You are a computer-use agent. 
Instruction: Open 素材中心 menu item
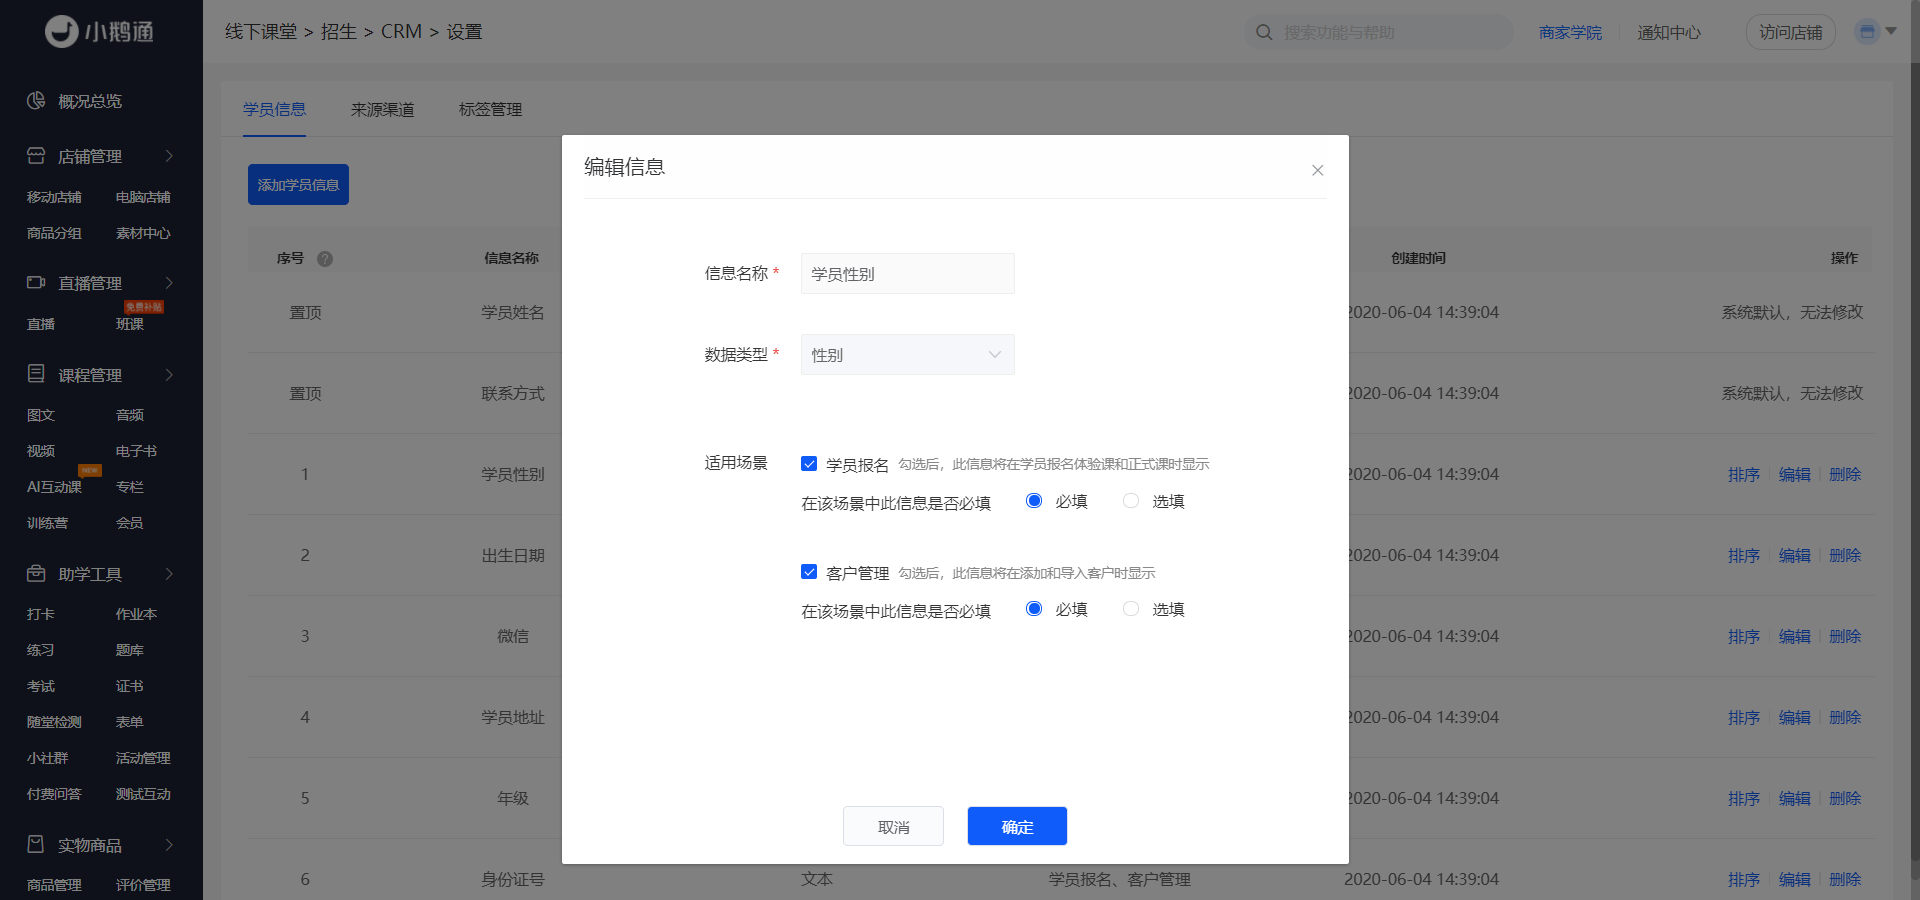(143, 233)
